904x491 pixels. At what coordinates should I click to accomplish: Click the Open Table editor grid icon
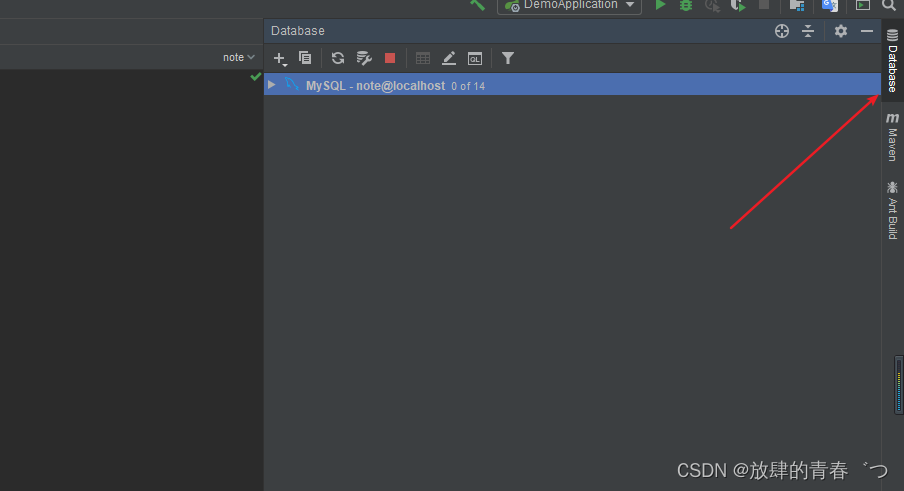423,58
